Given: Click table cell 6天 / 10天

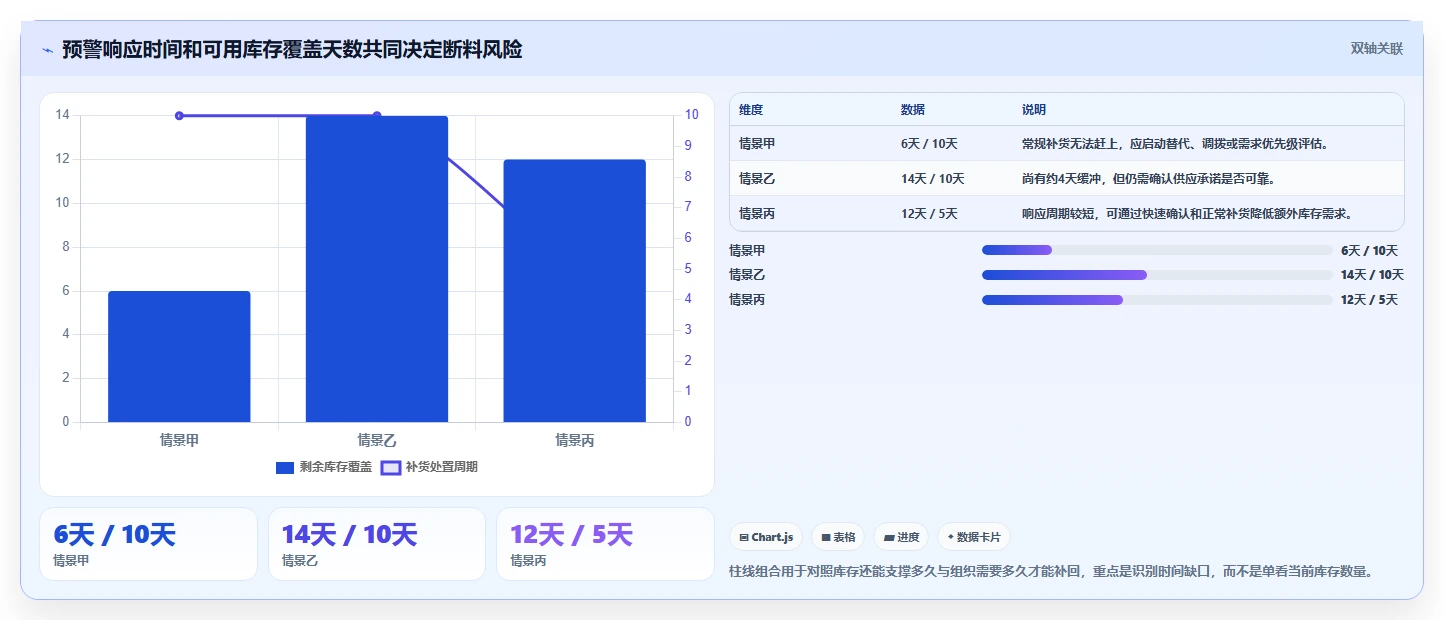Looking at the screenshot, I should coord(929,143).
